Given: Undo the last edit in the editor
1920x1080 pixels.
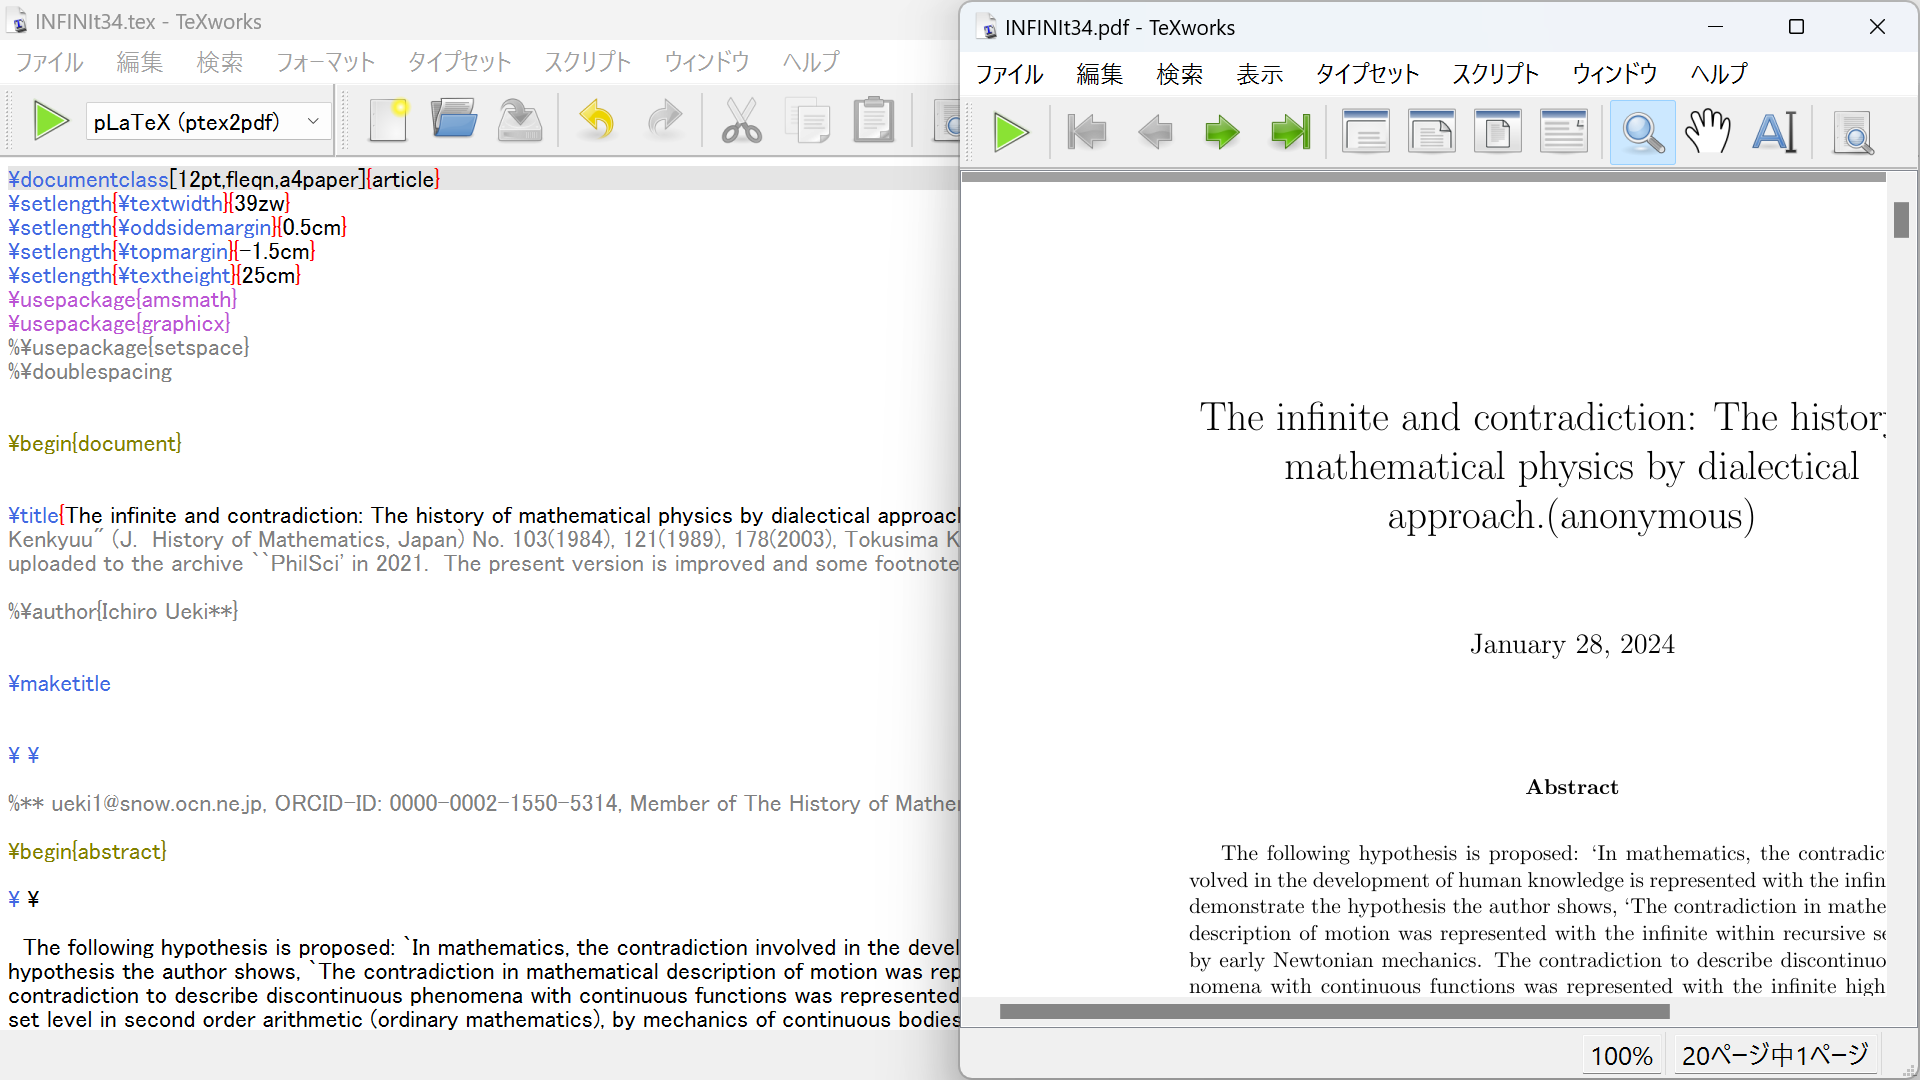Looking at the screenshot, I should [x=597, y=121].
